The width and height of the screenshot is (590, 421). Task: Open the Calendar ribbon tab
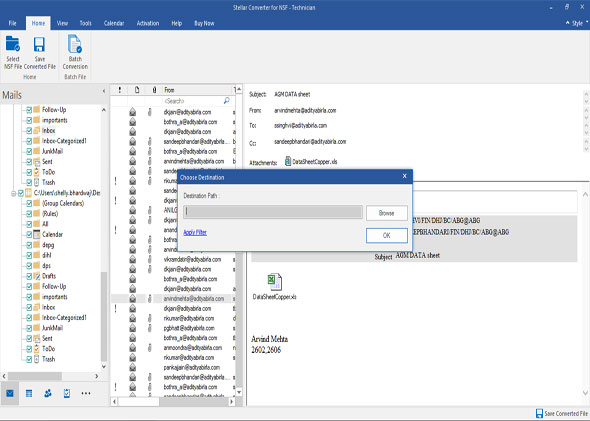tap(114, 23)
